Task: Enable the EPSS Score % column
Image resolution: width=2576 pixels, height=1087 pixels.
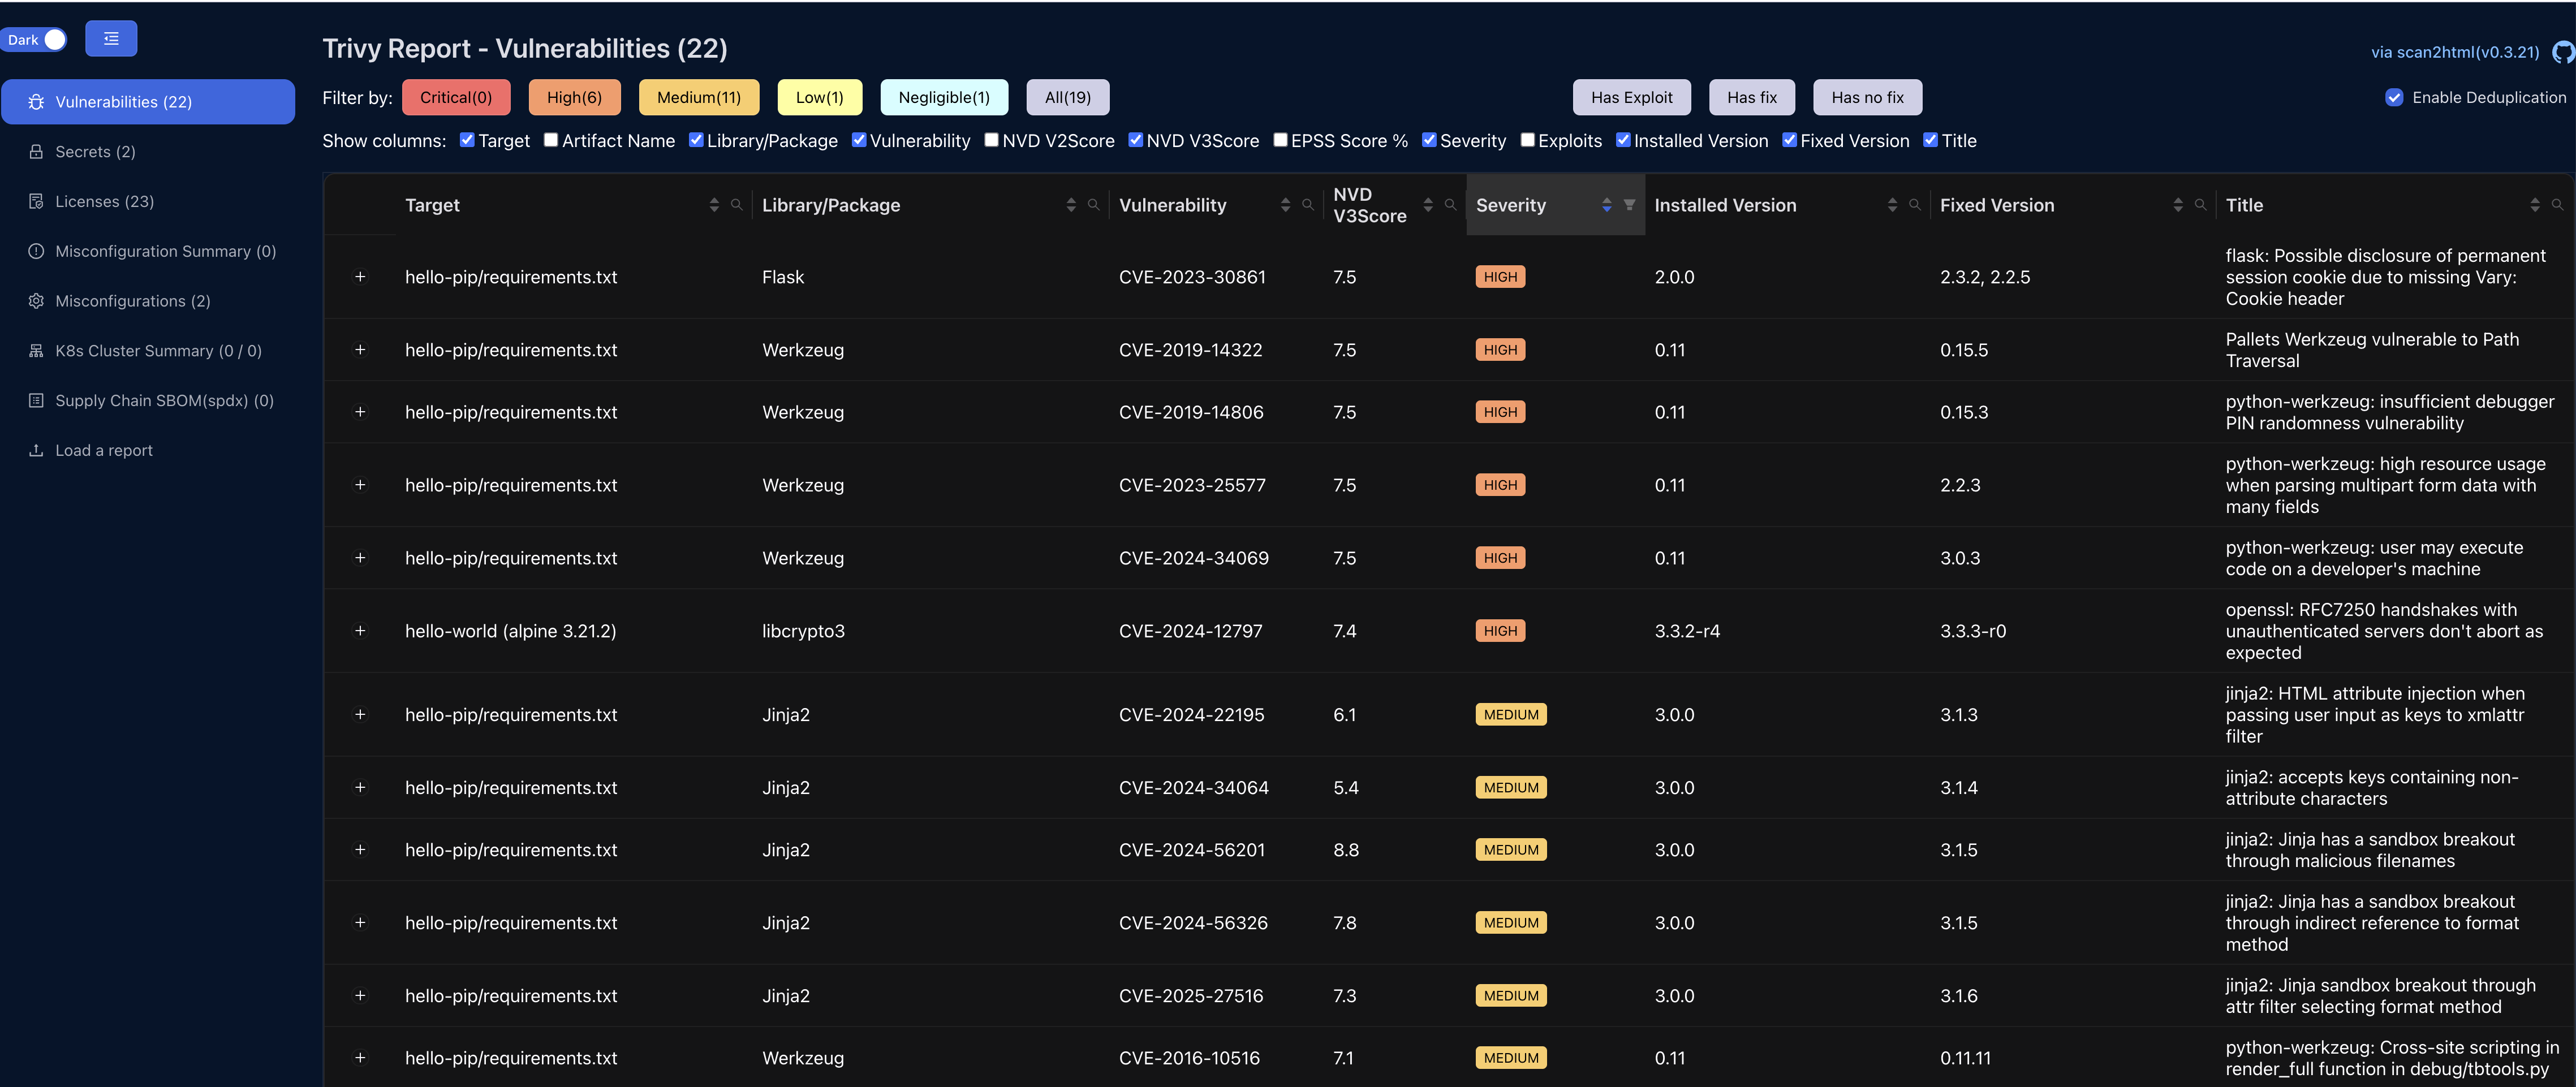Action: click(x=1280, y=140)
